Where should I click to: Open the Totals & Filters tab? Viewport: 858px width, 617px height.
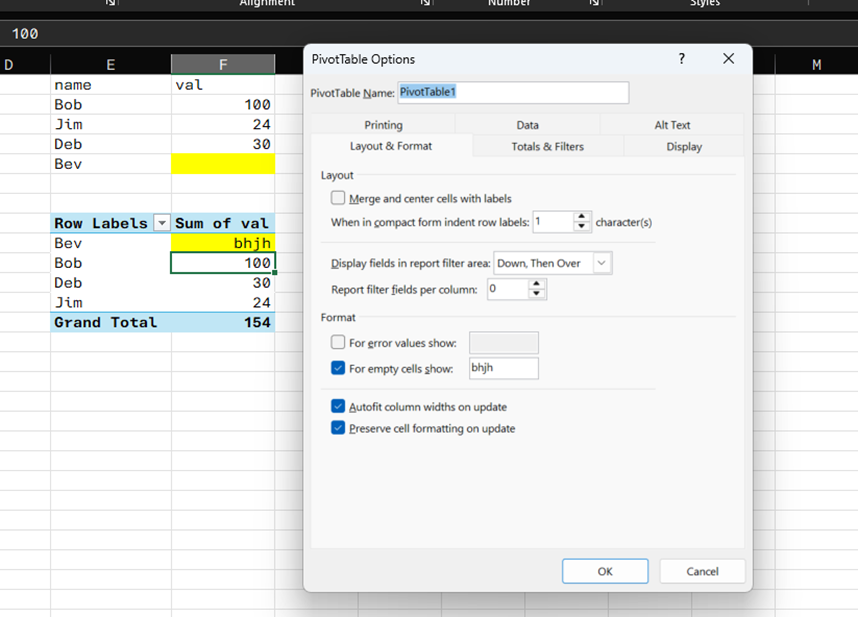[x=548, y=147]
